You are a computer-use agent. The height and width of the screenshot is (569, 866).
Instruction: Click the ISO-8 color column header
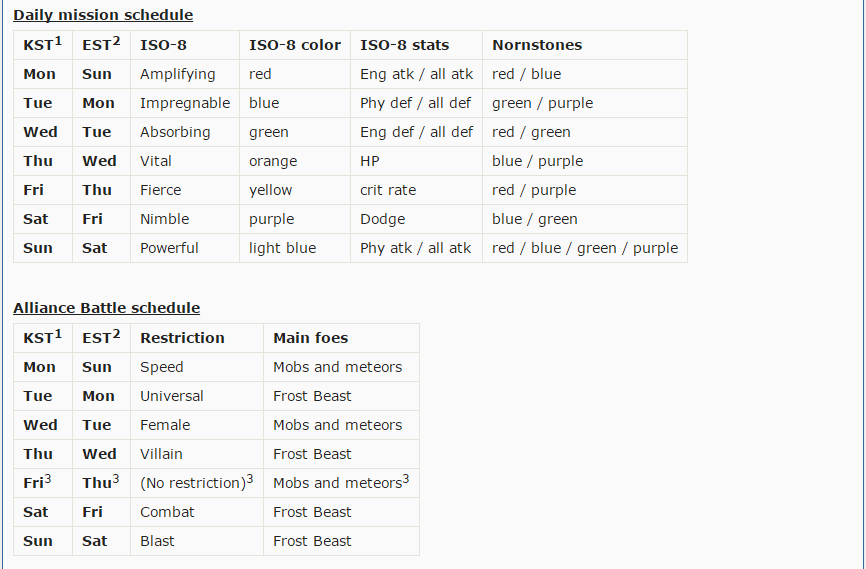tap(295, 45)
